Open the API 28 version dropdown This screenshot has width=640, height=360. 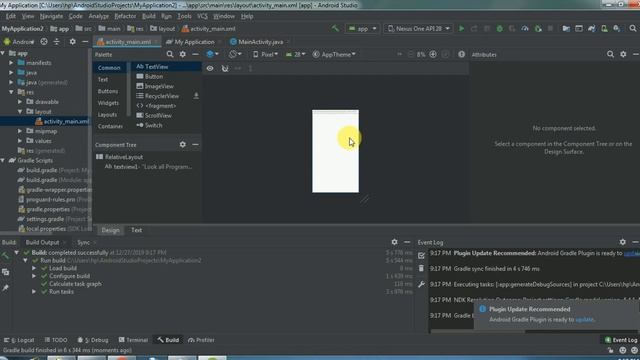[x=296, y=54]
